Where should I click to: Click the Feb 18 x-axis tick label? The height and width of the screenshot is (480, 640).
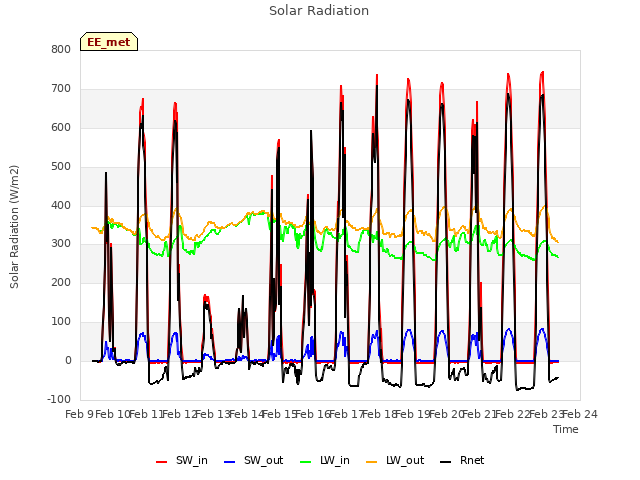click(x=380, y=414)
